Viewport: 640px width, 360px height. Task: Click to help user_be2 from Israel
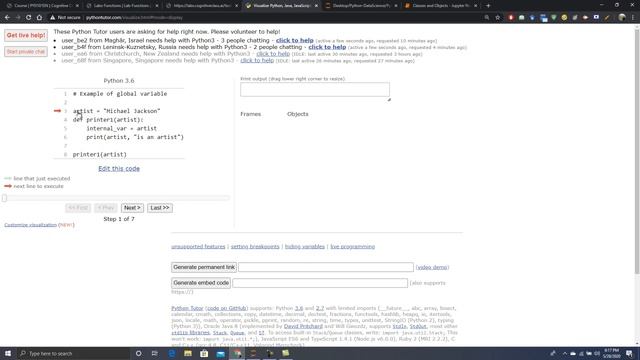point(295,40)
